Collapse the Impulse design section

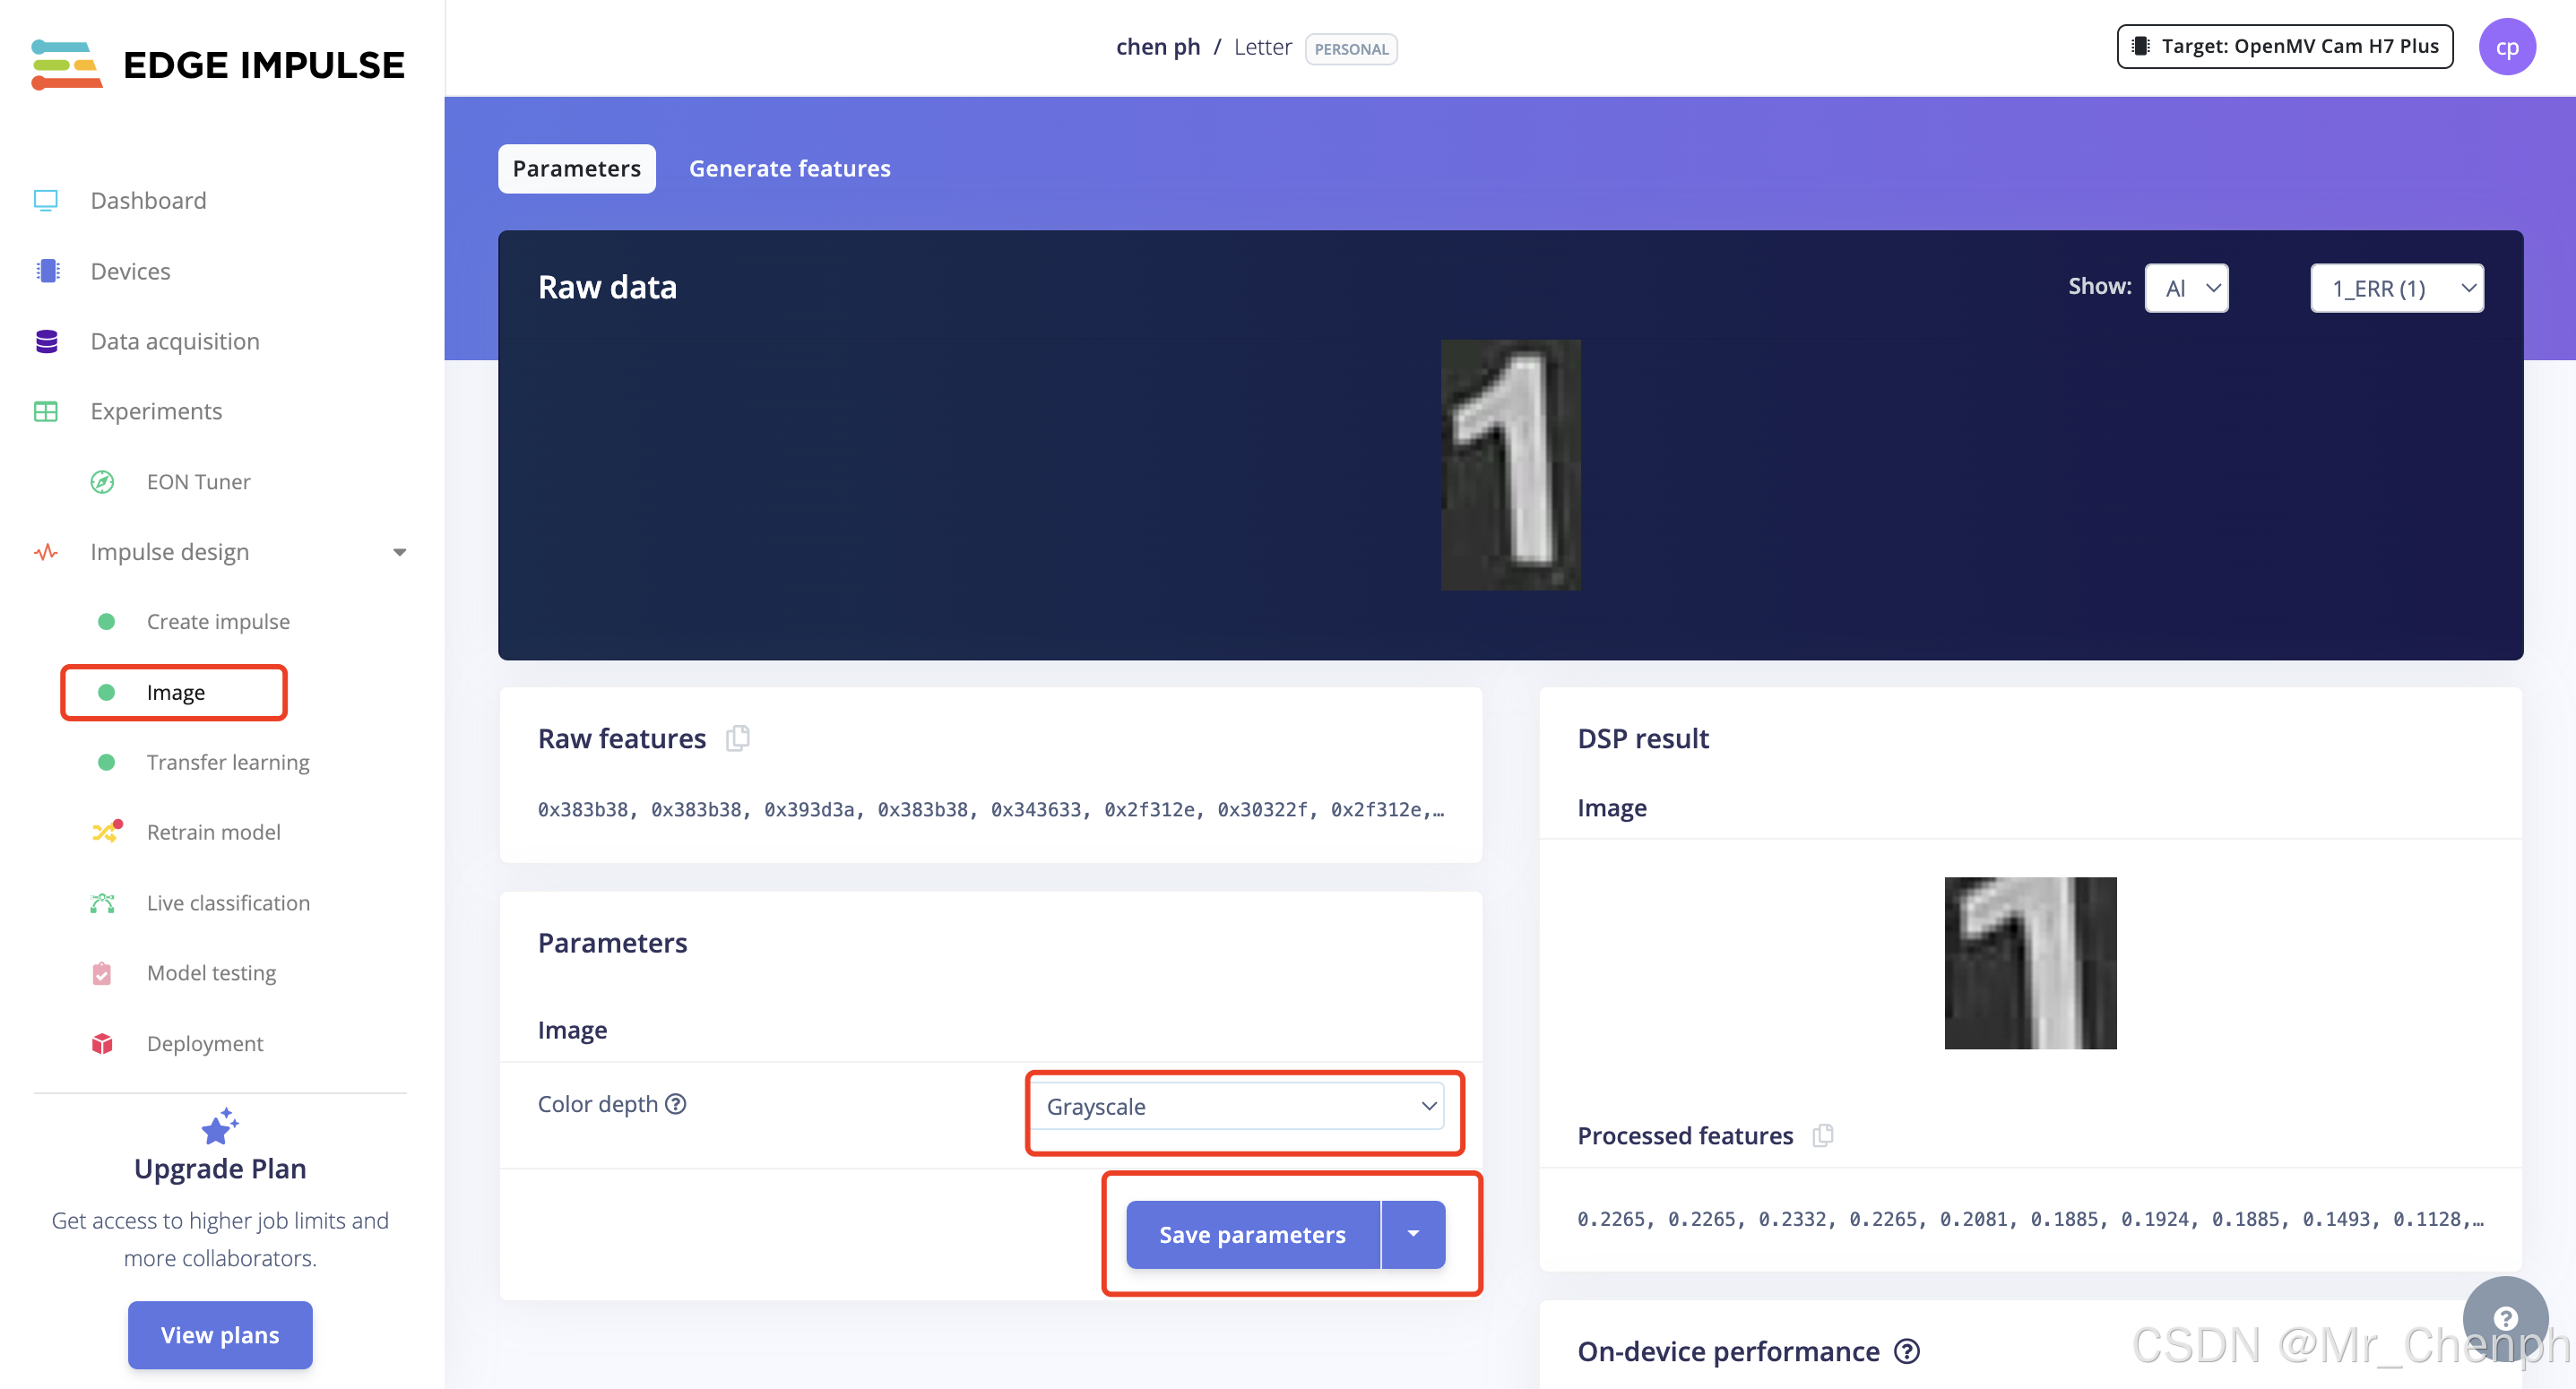pos(399,552)
